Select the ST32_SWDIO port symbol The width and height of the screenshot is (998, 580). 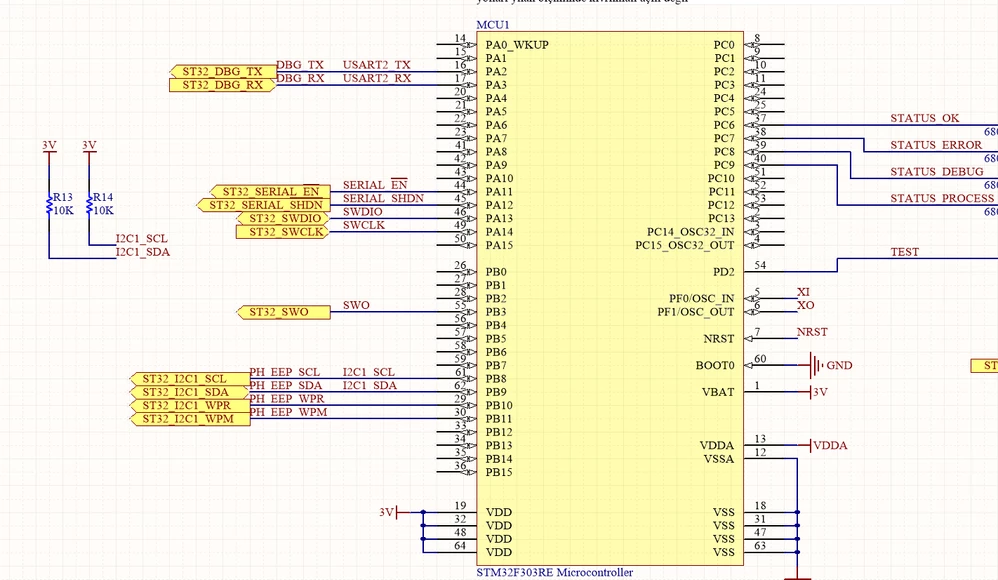coord(283,218)
